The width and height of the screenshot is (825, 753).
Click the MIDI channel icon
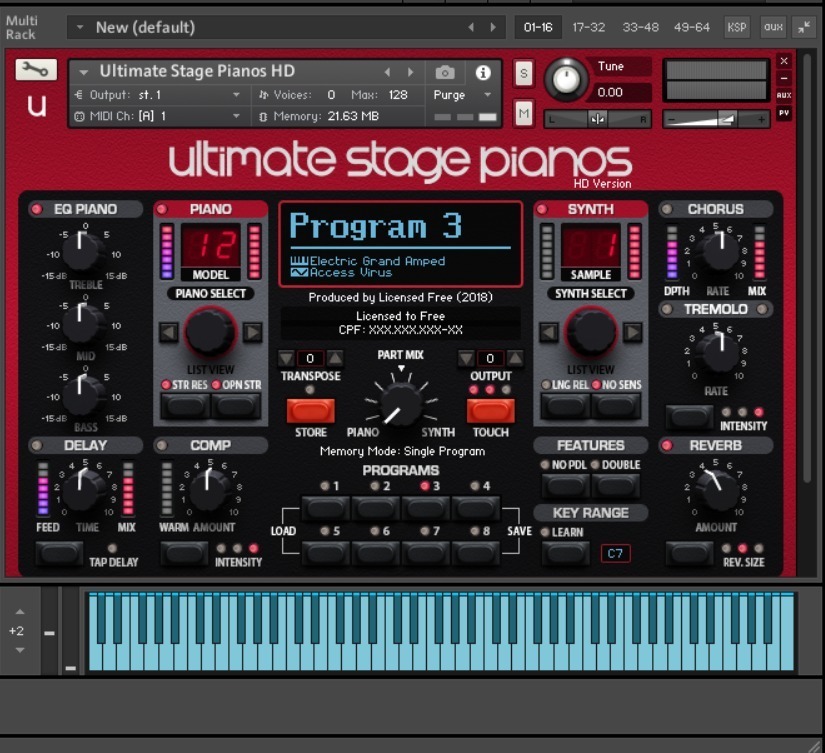click(x=79, y=116)
